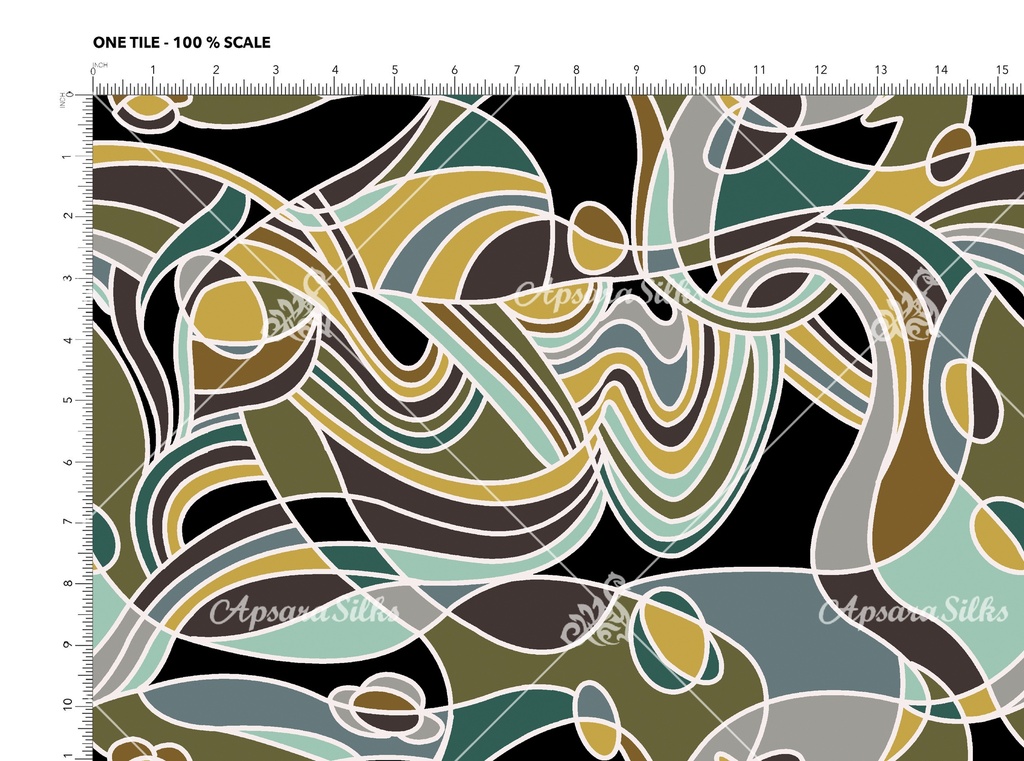Screen dimensions: 1024x761
Task: Click the large mustard circle on the left side
Action: click(225, 311)
